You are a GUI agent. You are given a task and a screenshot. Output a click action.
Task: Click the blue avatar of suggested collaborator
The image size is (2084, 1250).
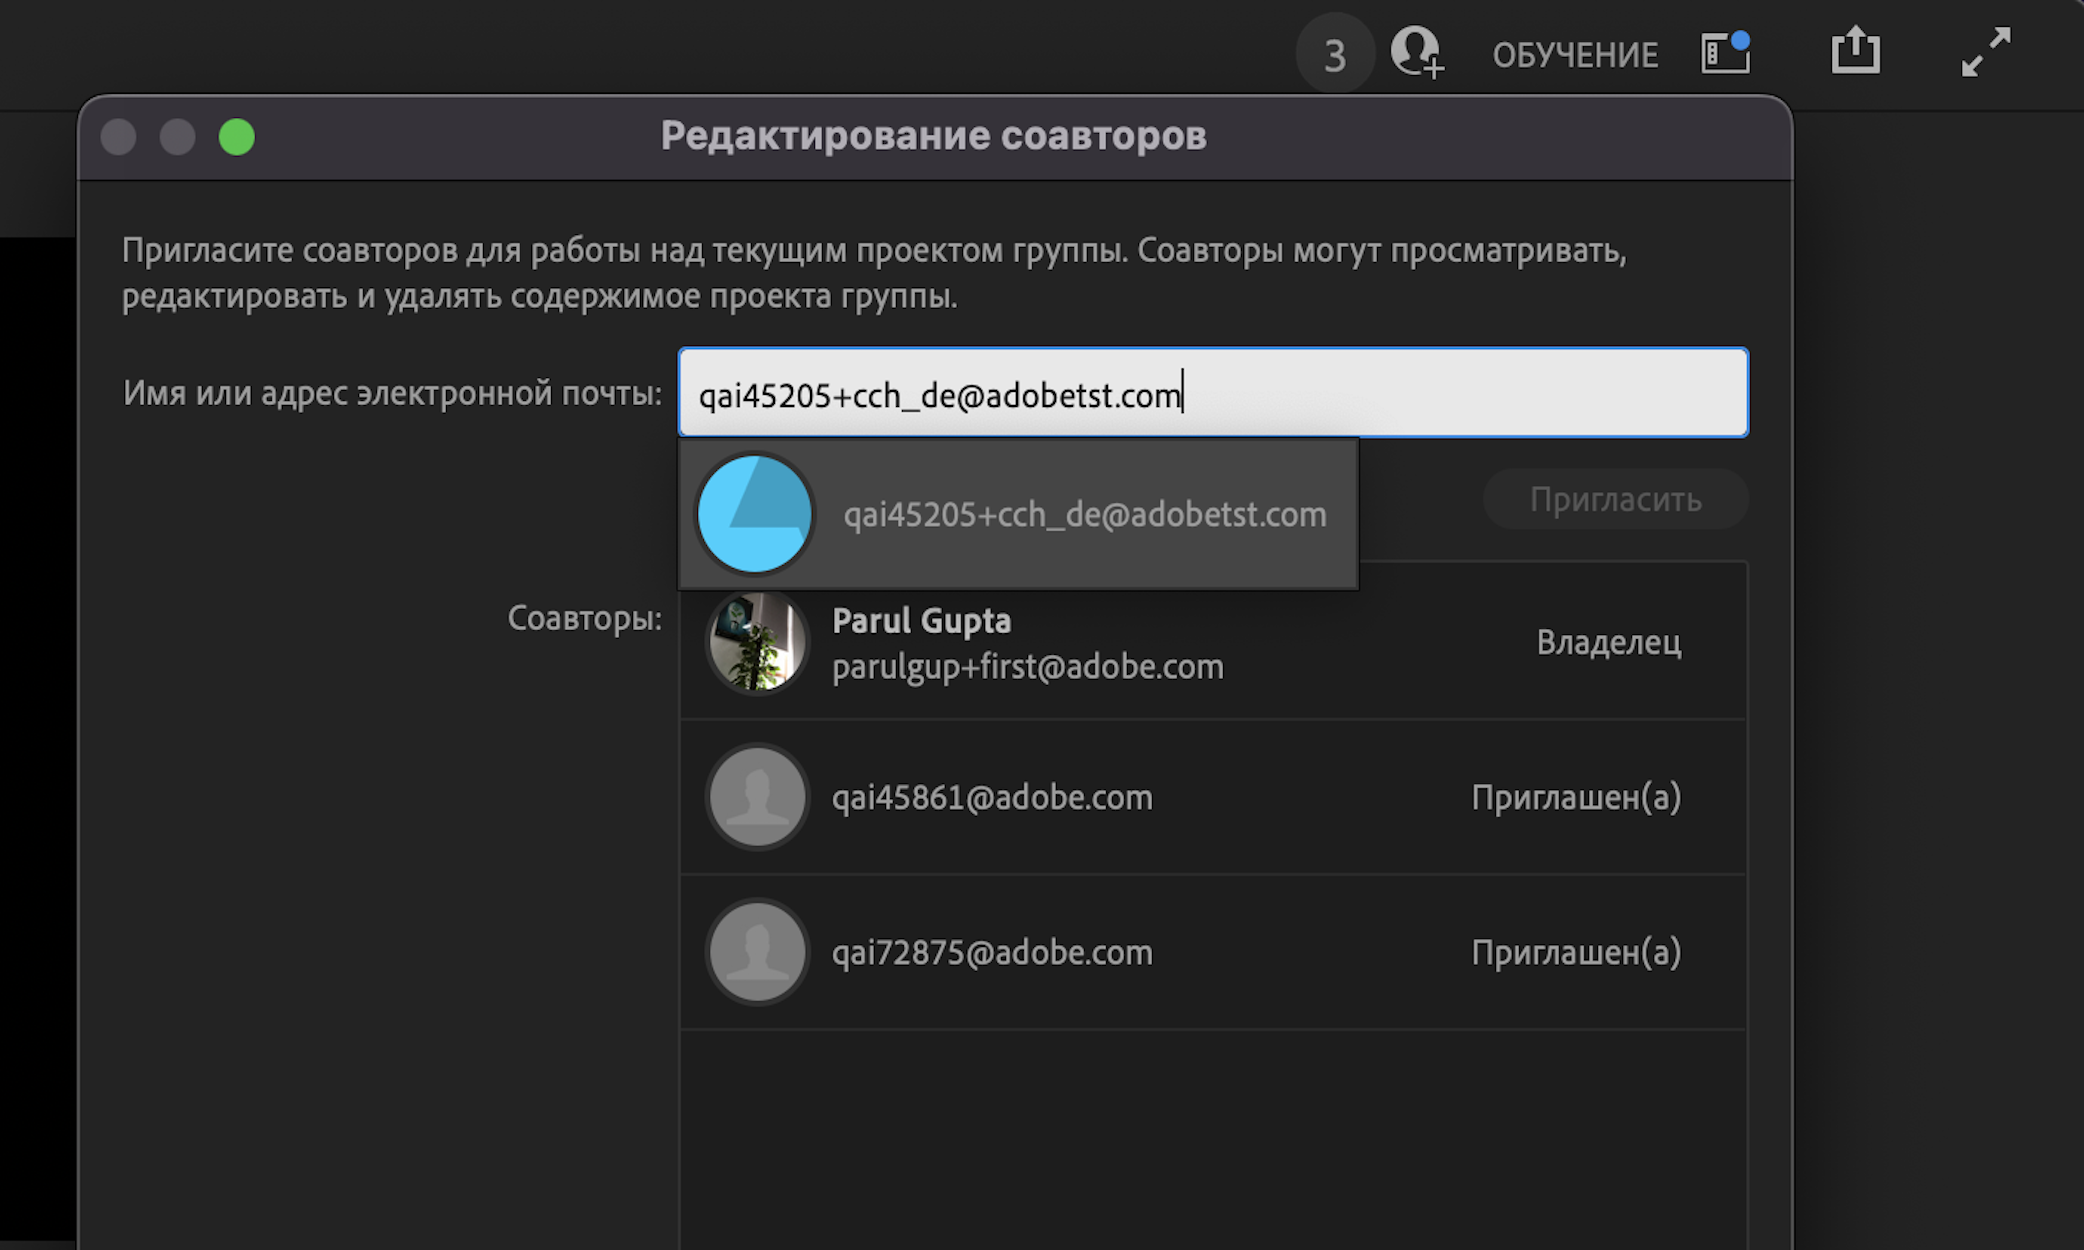pos(755,514)
